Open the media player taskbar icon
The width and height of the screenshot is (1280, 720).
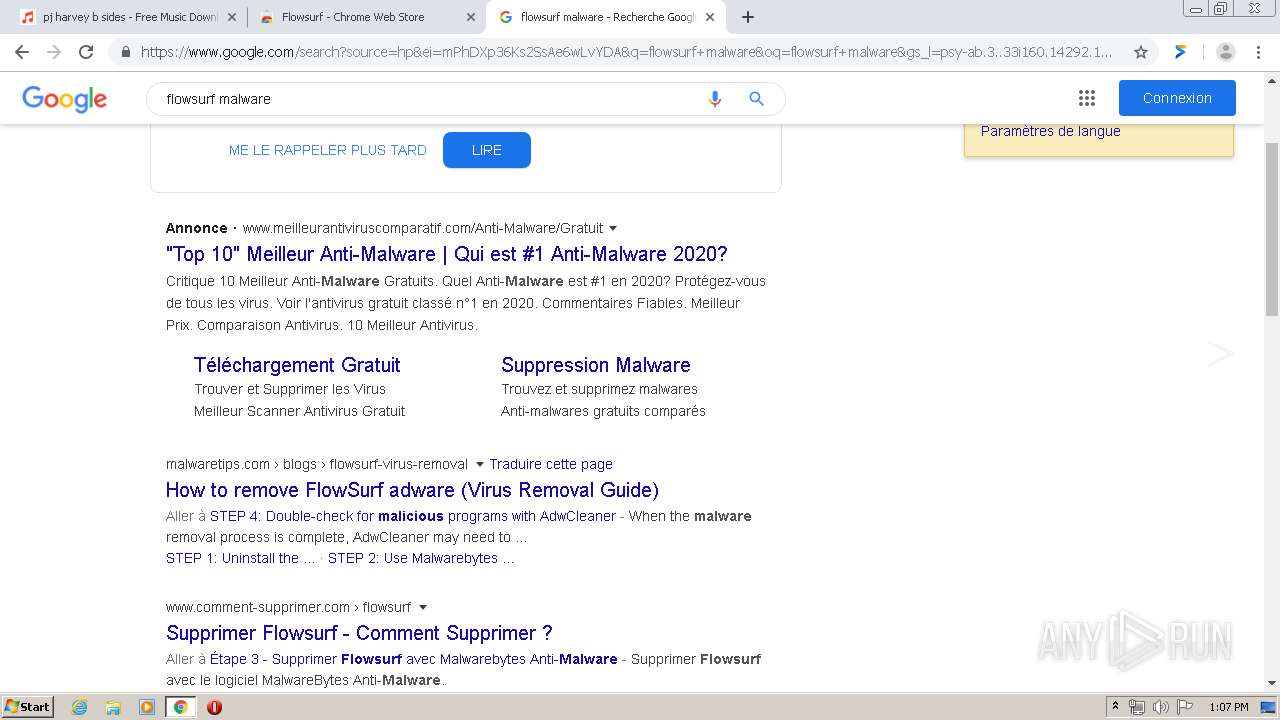(147, 707)
